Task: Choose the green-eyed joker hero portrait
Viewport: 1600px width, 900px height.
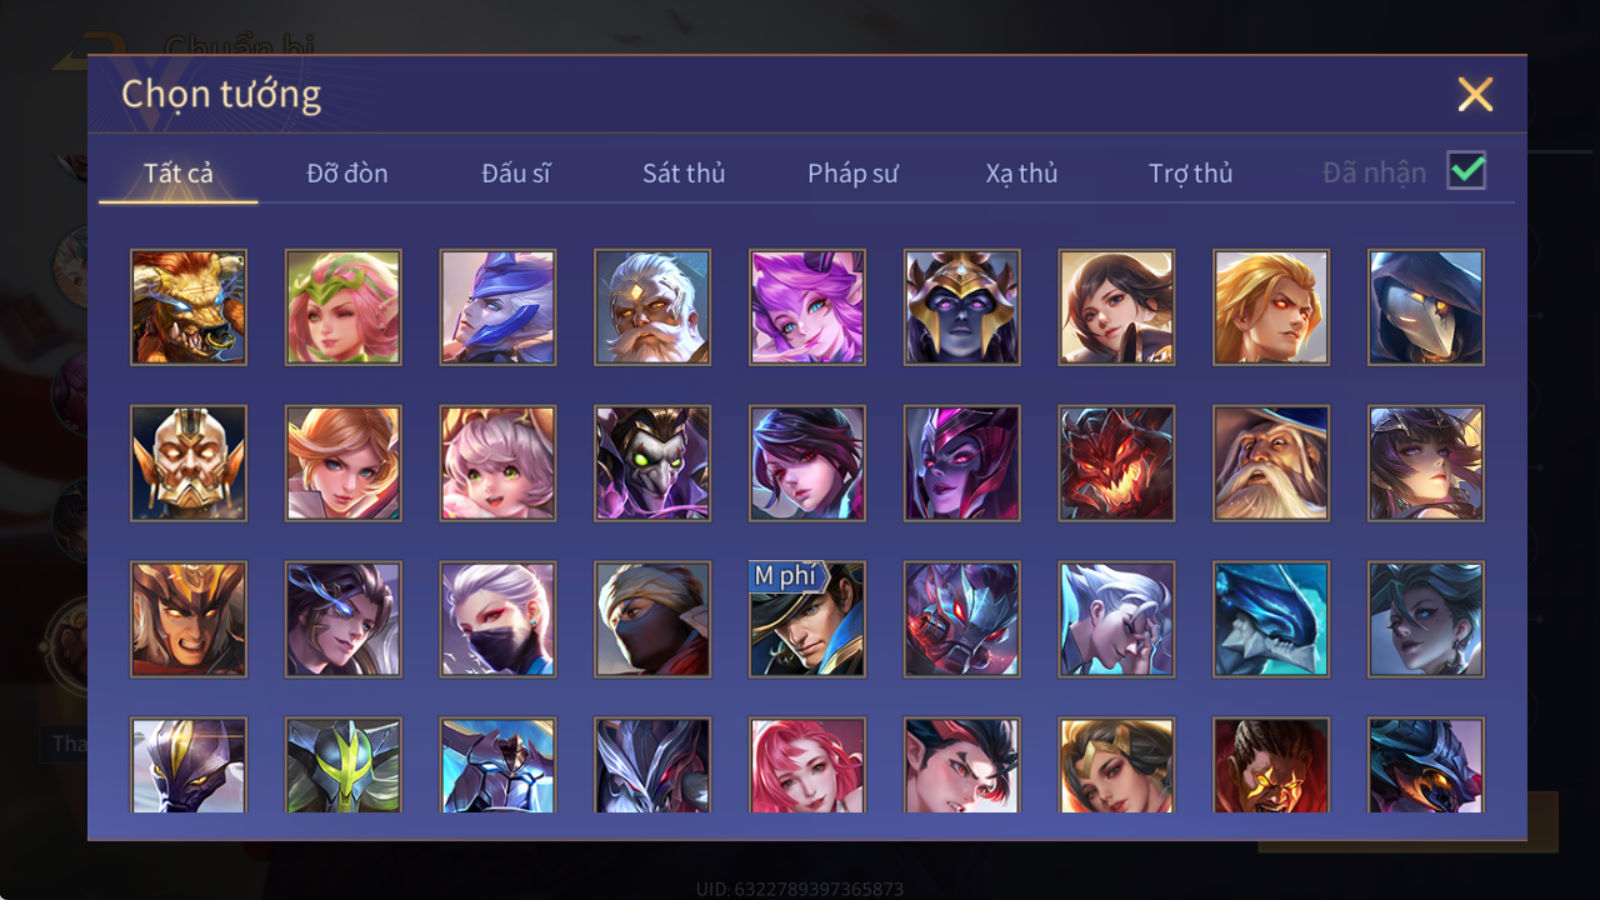Action: (652, 463)
